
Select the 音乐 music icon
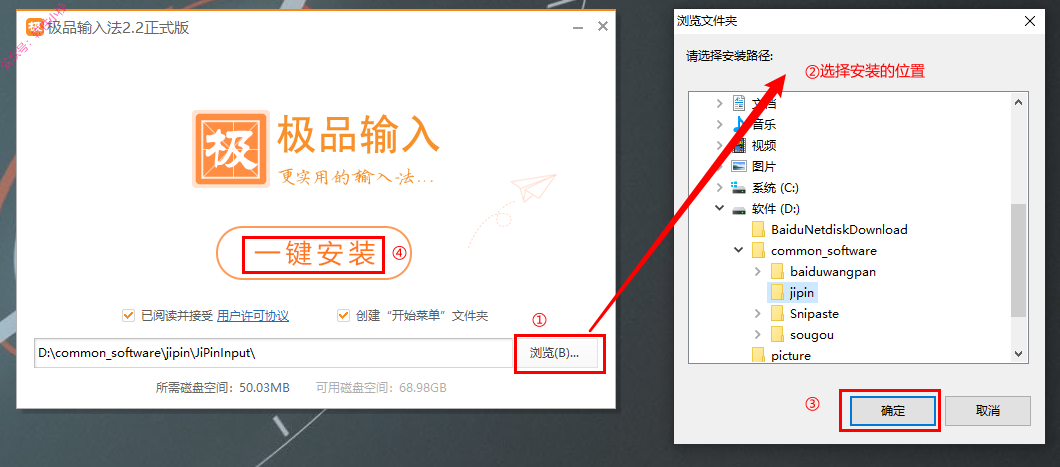pos(740,124)
